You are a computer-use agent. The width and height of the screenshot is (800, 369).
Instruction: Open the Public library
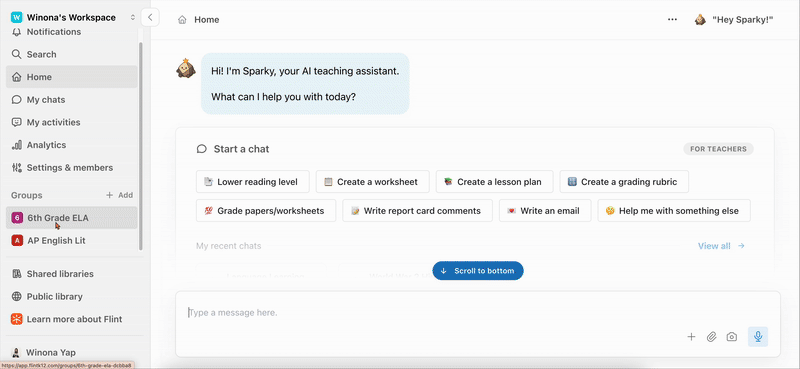click(71, 297)
